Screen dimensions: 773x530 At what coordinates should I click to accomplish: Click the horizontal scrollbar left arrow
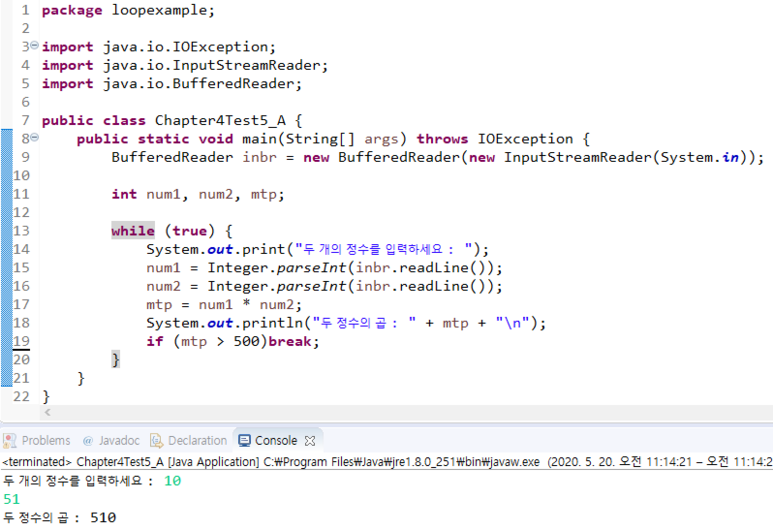point(47,412)
